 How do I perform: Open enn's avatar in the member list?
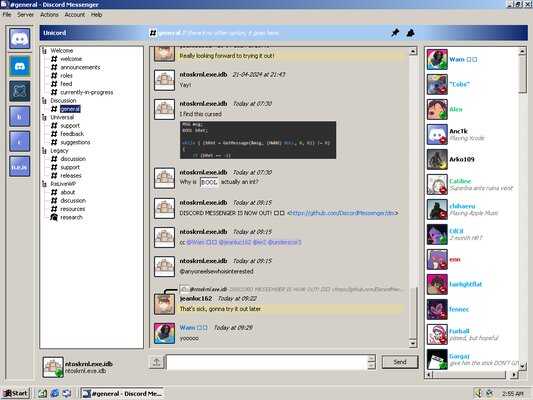pyautogui.click(x=437, y=259)
